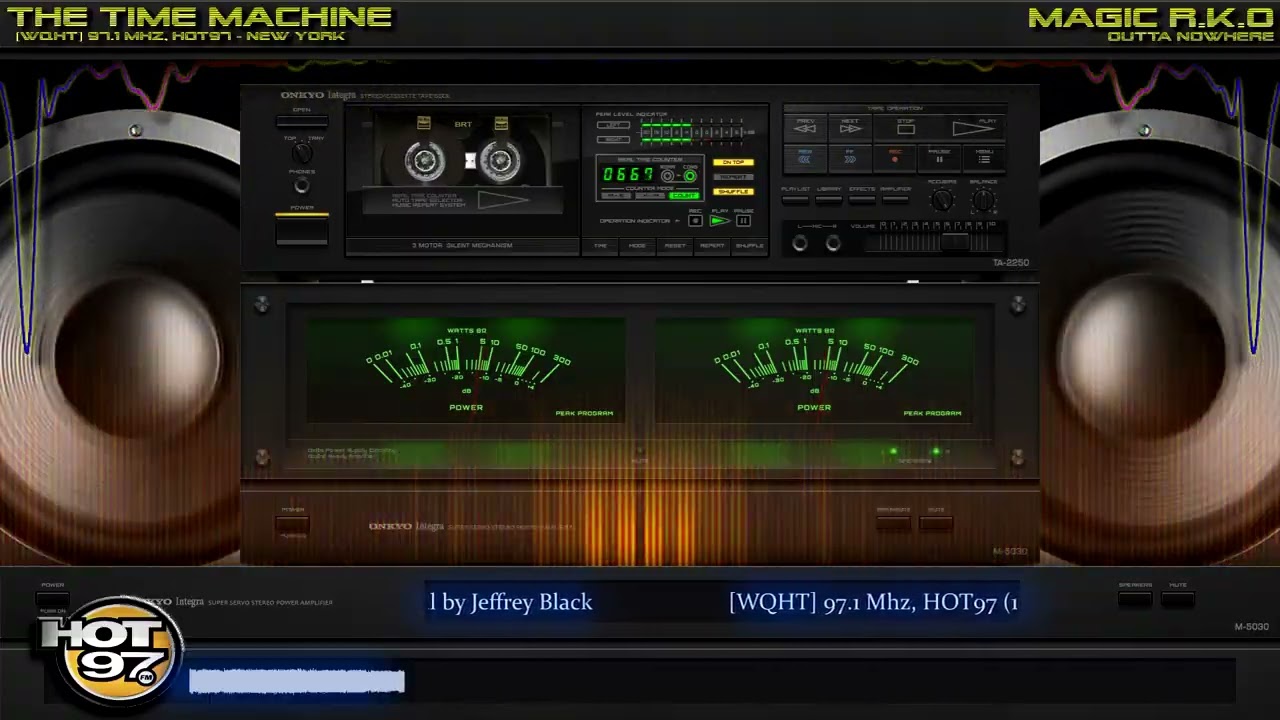This screenshot has width=1280, height=720.
Task: Click the red REC dot button
Action: point(895,158)
